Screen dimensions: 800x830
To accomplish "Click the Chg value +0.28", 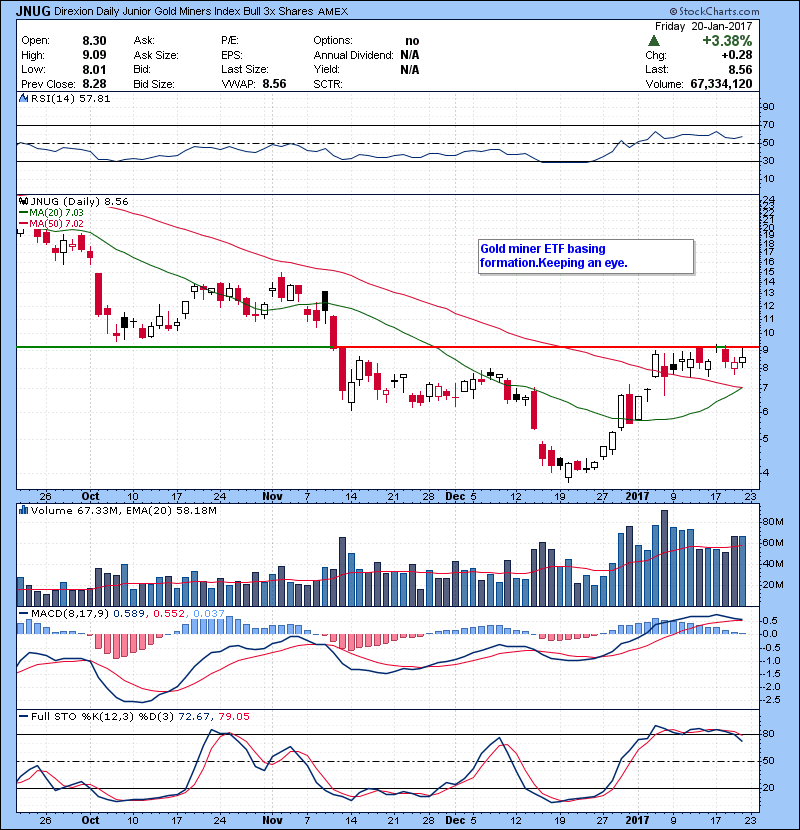I will 736,55.
